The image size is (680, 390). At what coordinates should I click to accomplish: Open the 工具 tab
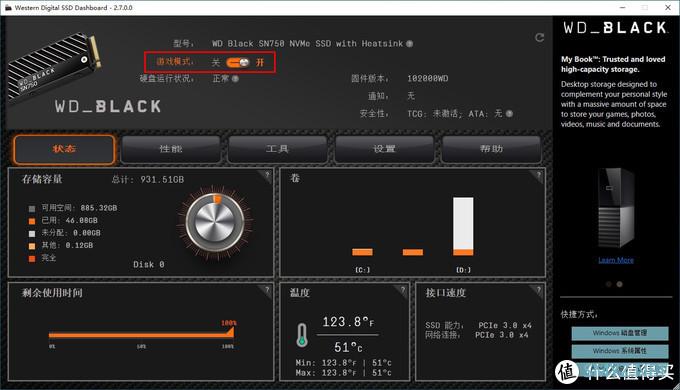point(278,149)
